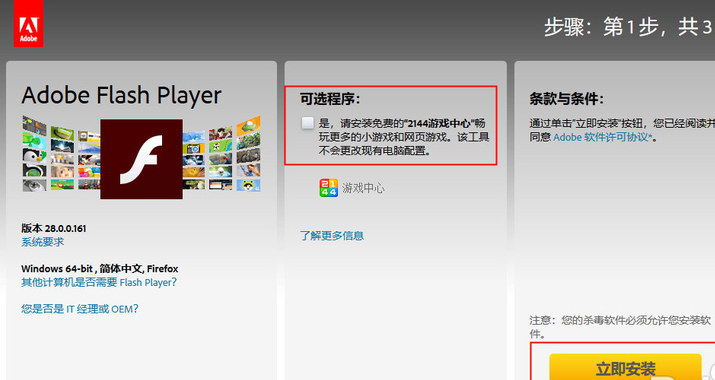Click the 条款与条件 heading
Image resolution: width=715 pixels, height=380 pixels.
[567, 99]
